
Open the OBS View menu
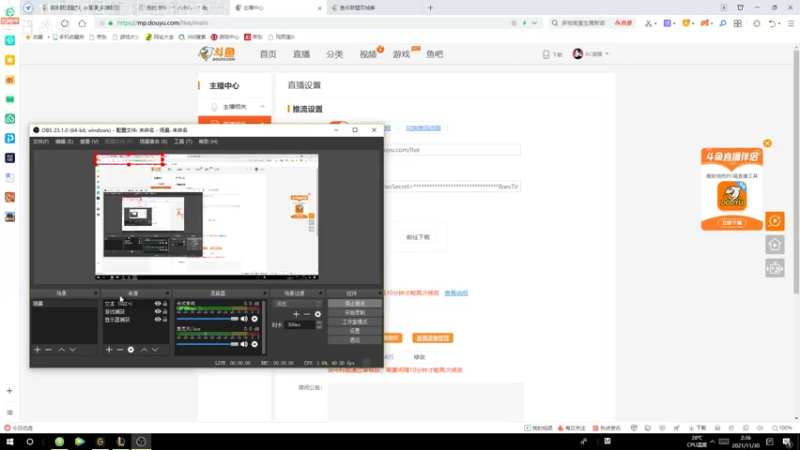[89, 141]
